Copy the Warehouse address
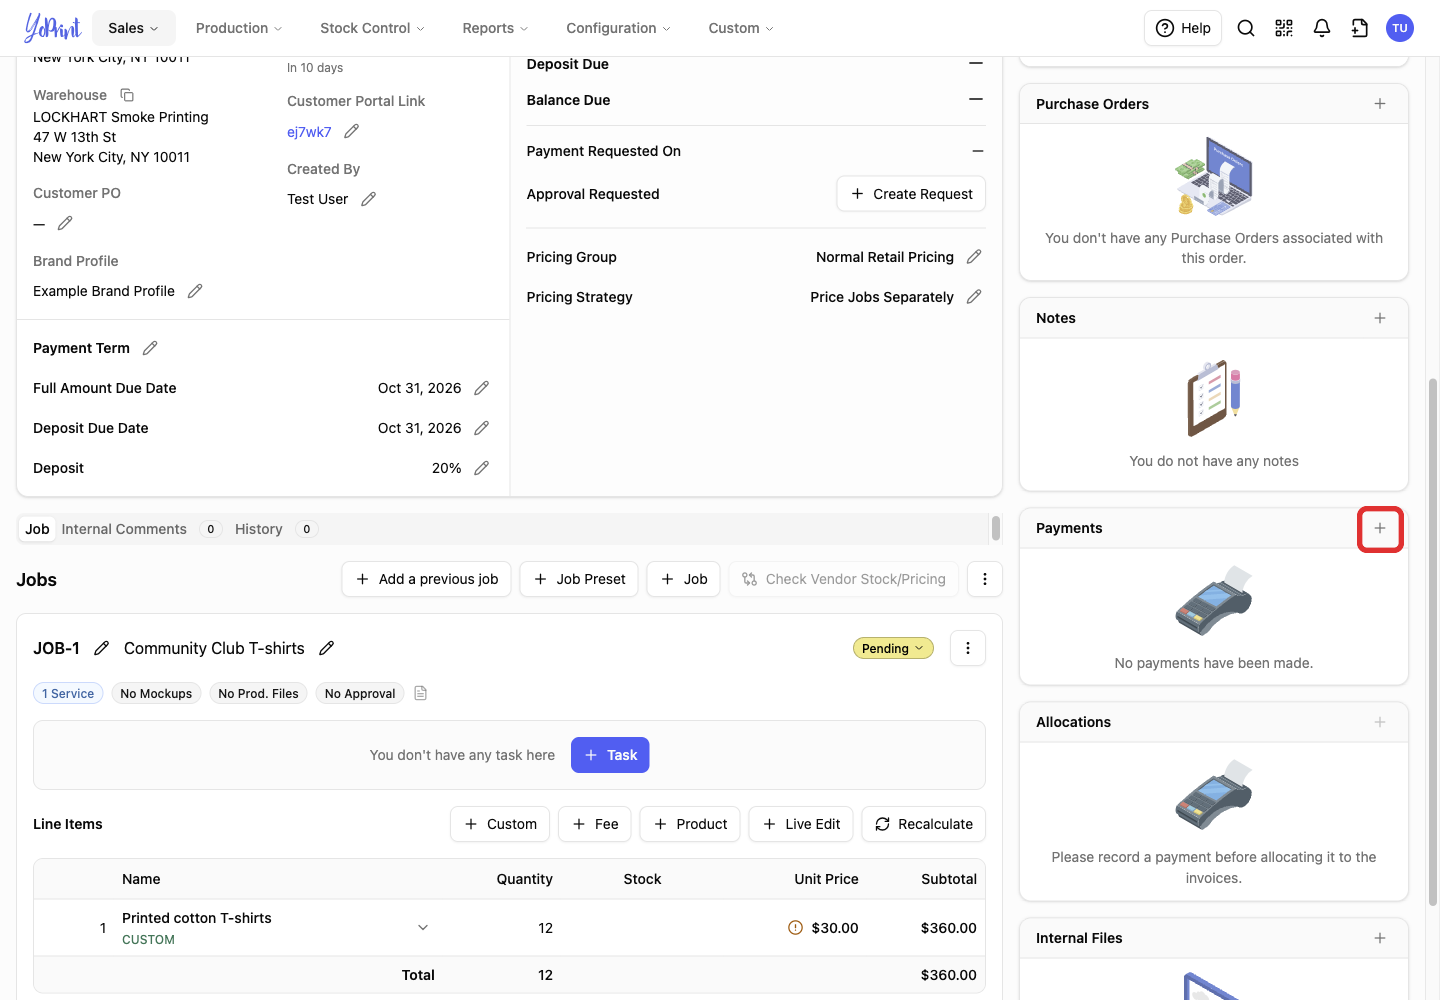 (x=127, y=95)
